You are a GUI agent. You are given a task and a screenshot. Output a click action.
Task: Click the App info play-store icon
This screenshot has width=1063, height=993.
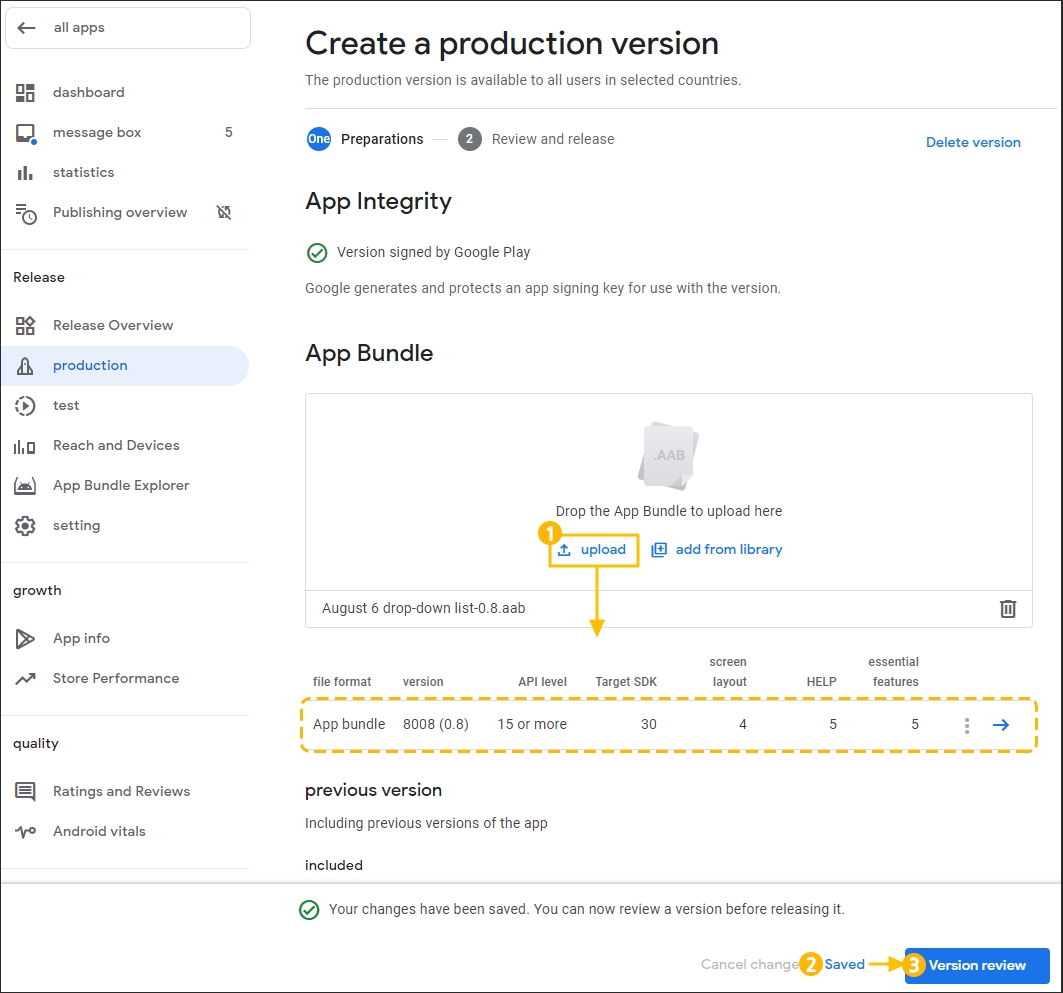(x=25, y=639)
